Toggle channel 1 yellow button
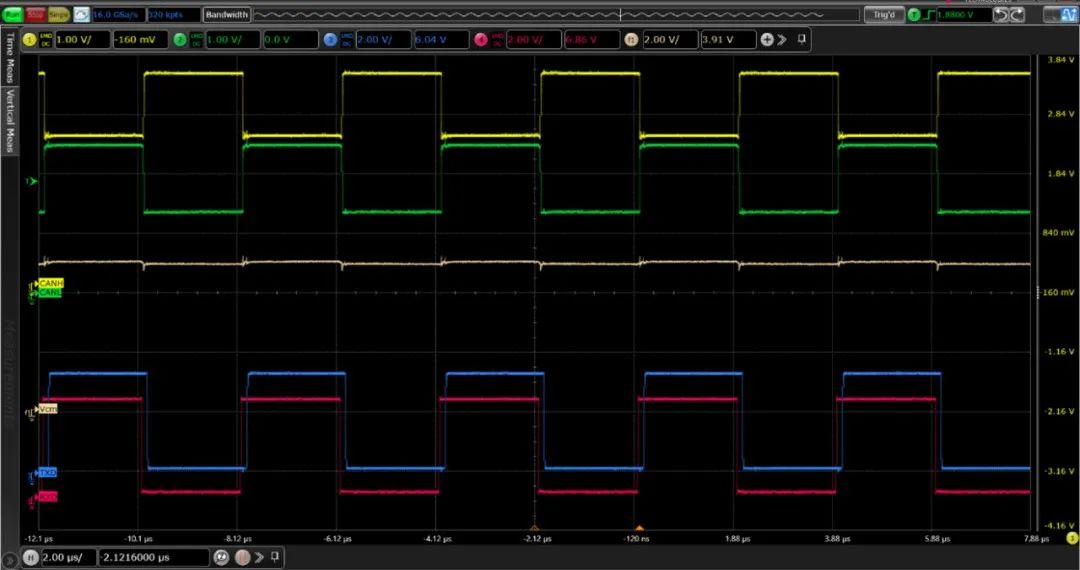 click(x=29, y=40)
